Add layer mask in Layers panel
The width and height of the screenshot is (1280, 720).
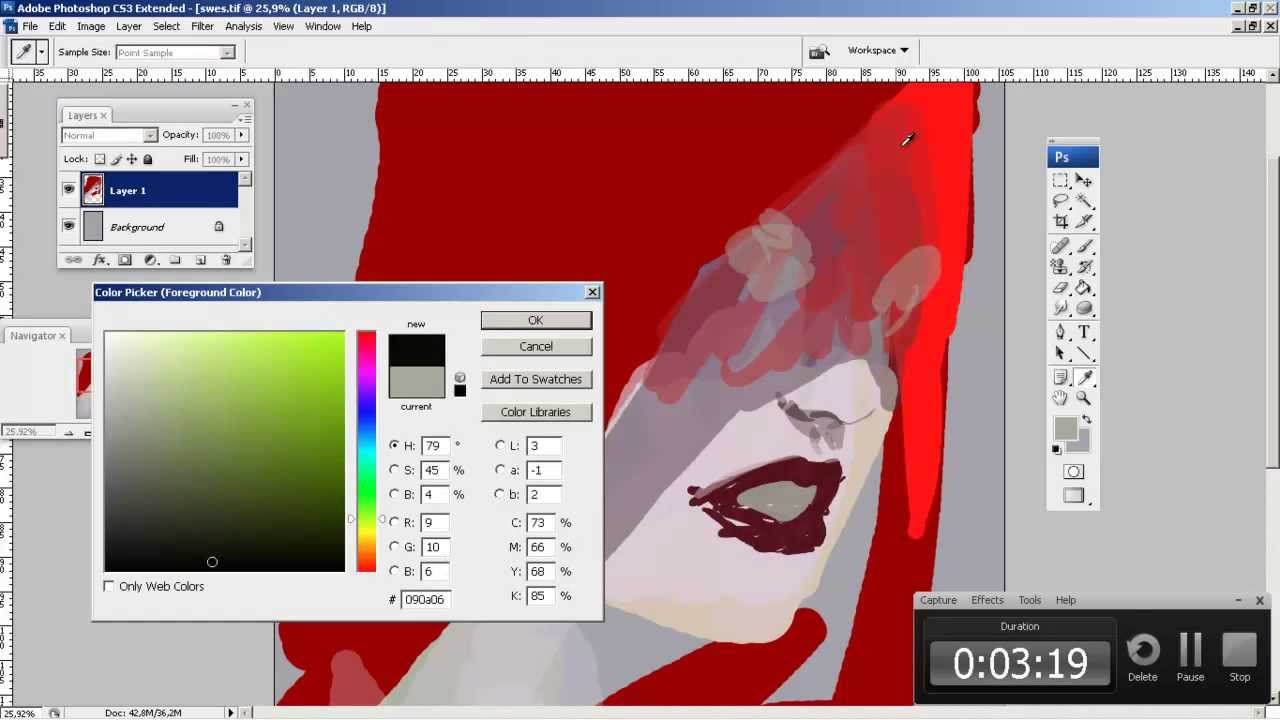pyautogui.click(x=125, y=260)
